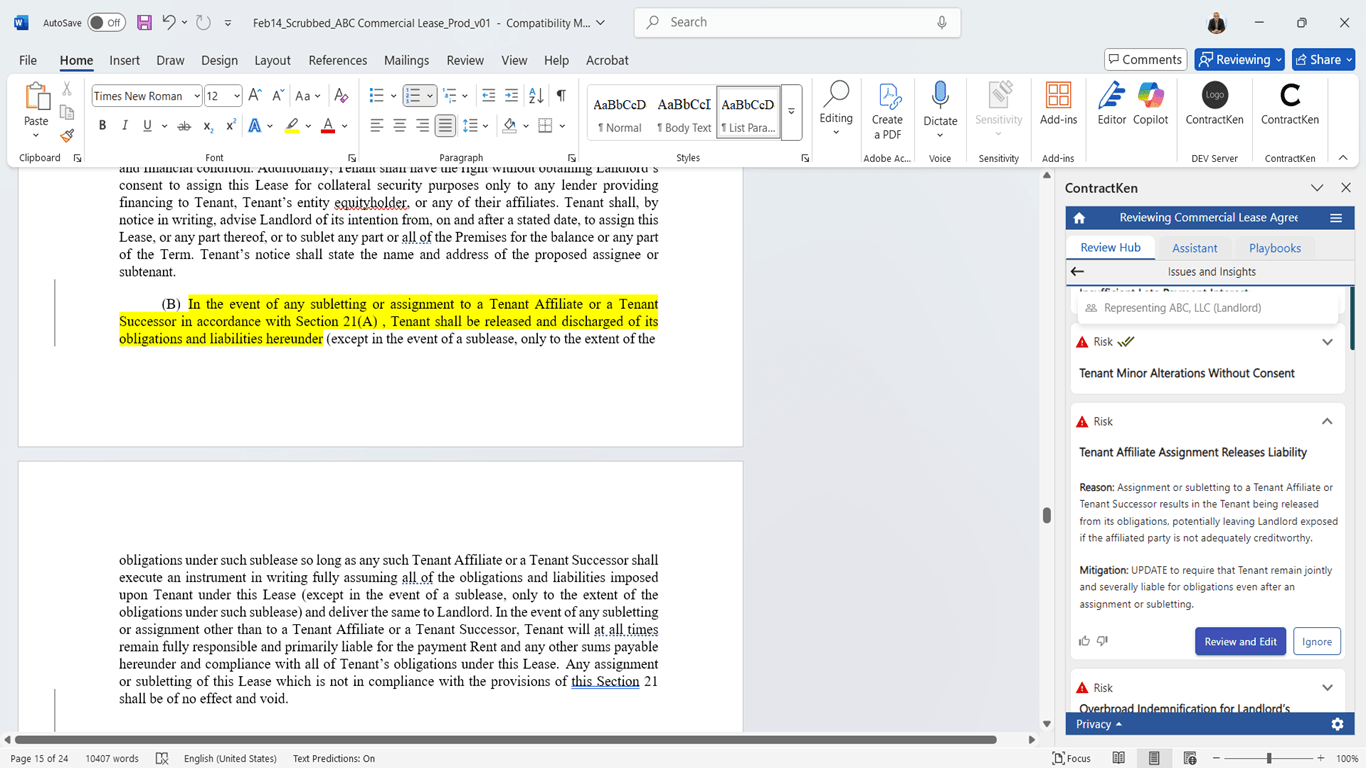This screenshot has width=1366, height=768.
Task: Expand Overbroad Indemnification risk card
Action: tap(1327, 688)
